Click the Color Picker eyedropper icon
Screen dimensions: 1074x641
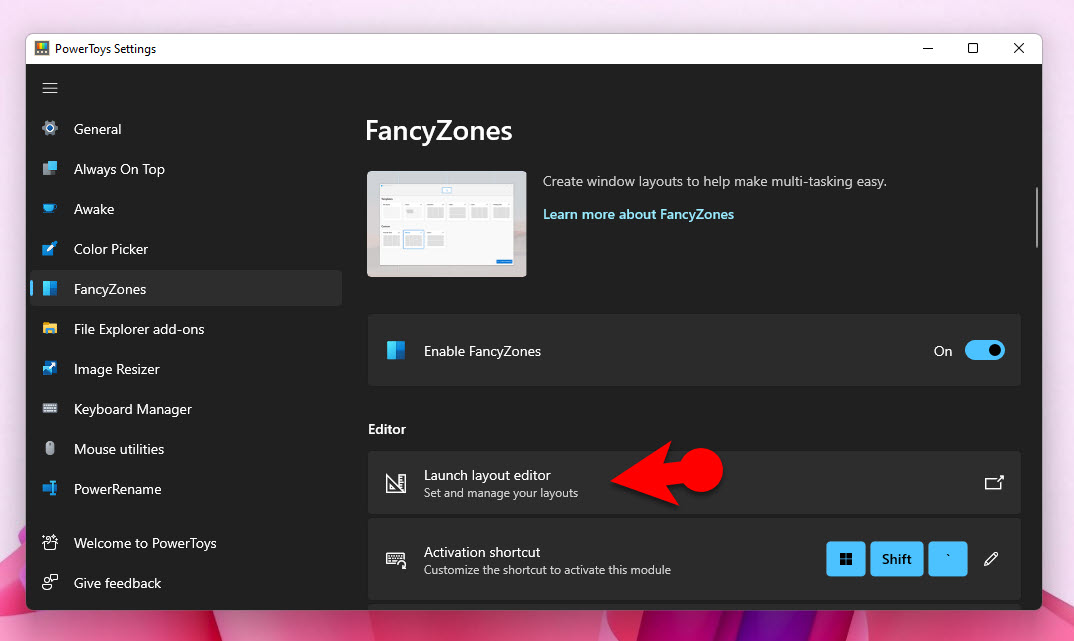coord(50,249)
